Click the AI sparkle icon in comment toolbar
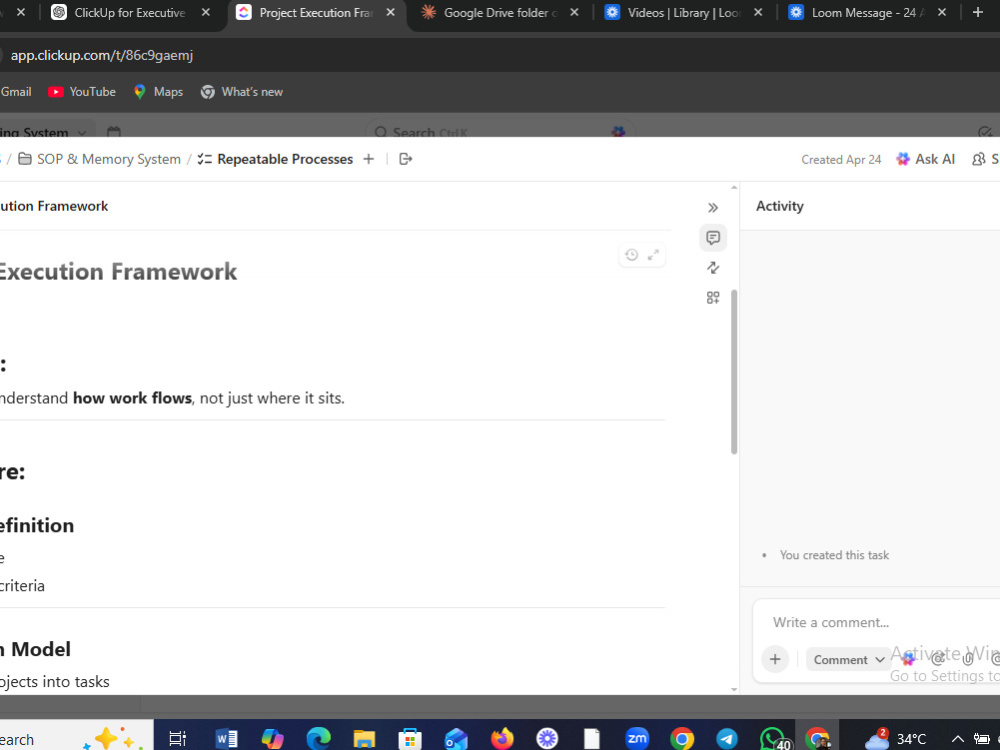Screen dimensions: 1000x750 [908, 659]
